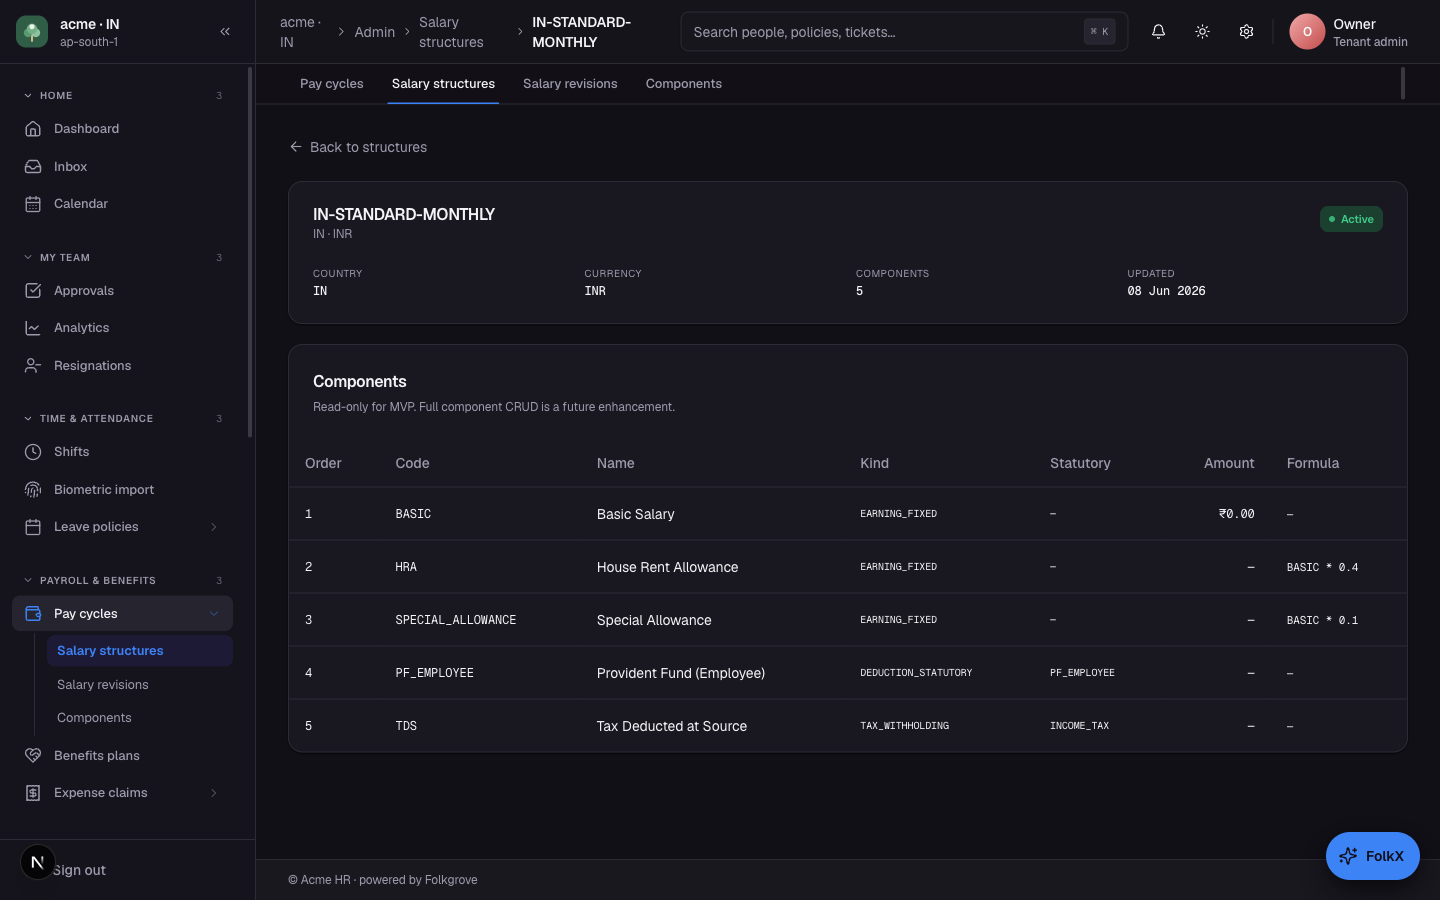Collapse the sidebar with double chevron
This screenshot has width=1440, height=900.
pyautogui.click(x=225, y=32)
